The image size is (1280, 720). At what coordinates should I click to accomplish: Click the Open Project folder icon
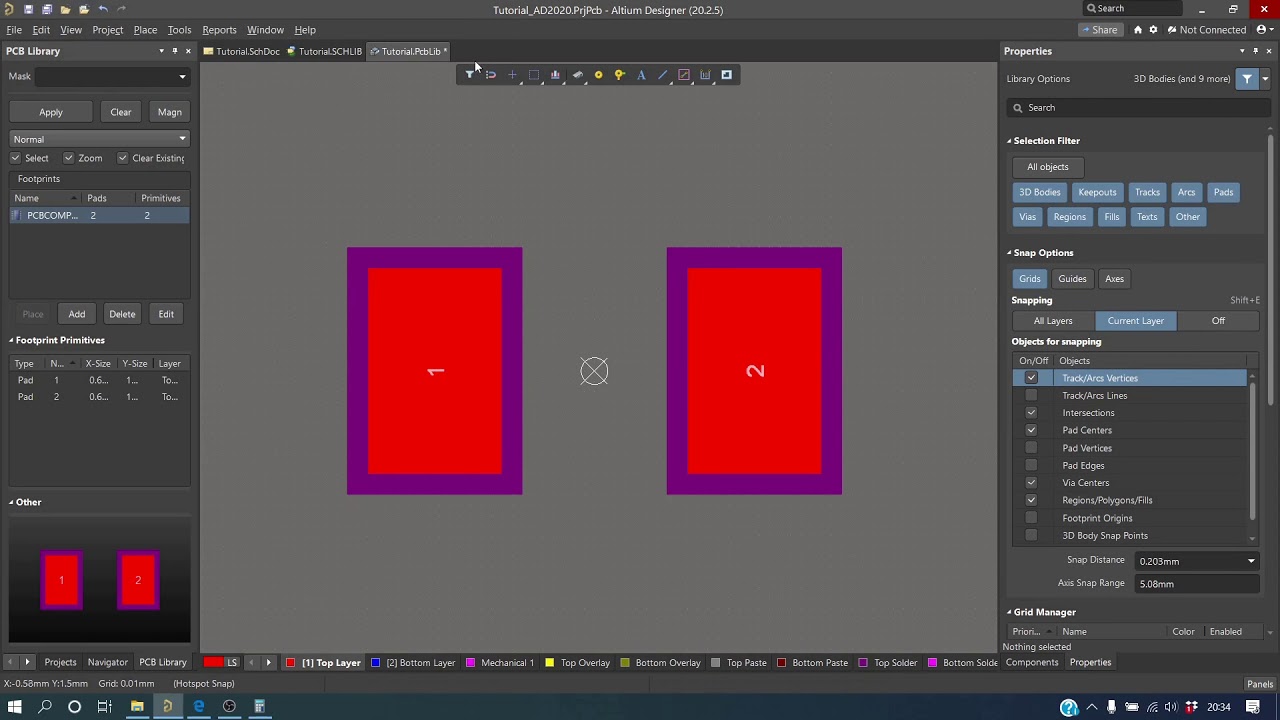coord(84,9)
